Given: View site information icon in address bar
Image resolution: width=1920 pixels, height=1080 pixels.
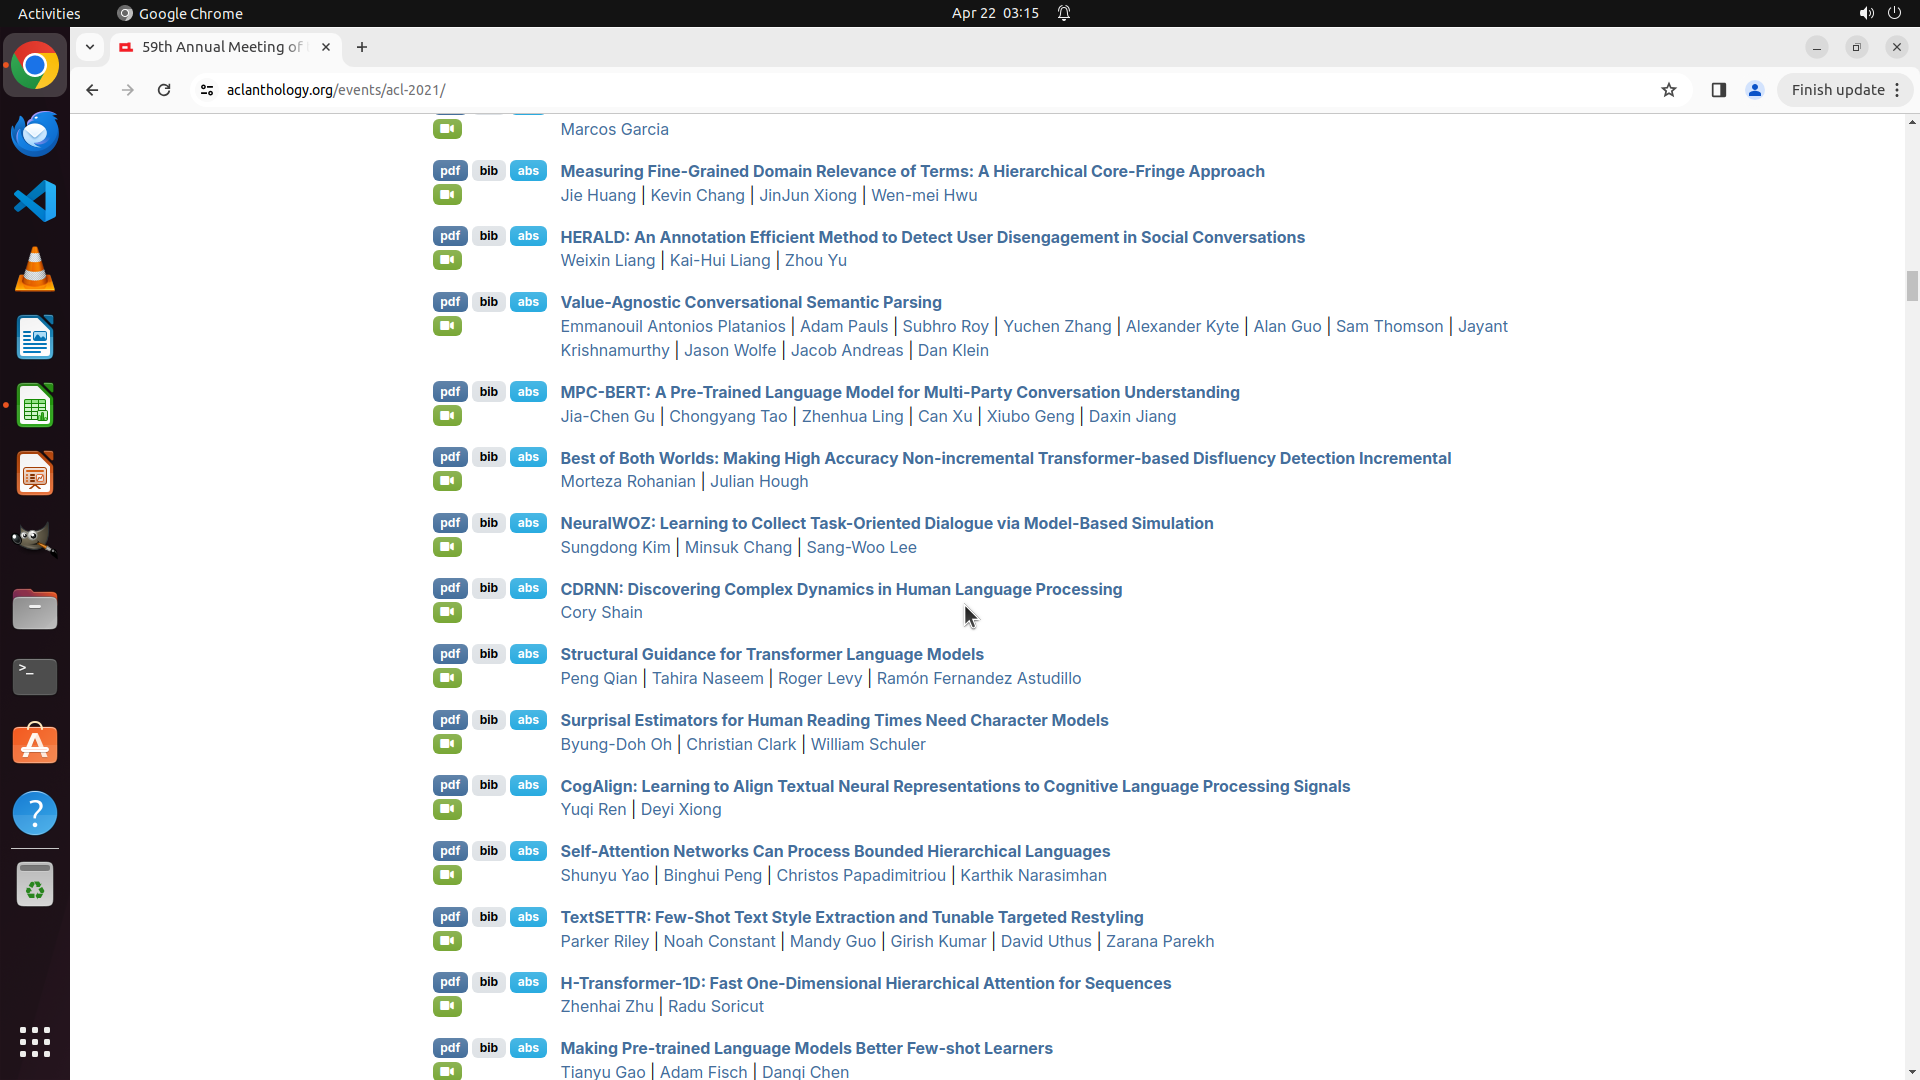Looking at the screenshot, I should point(207,90).
